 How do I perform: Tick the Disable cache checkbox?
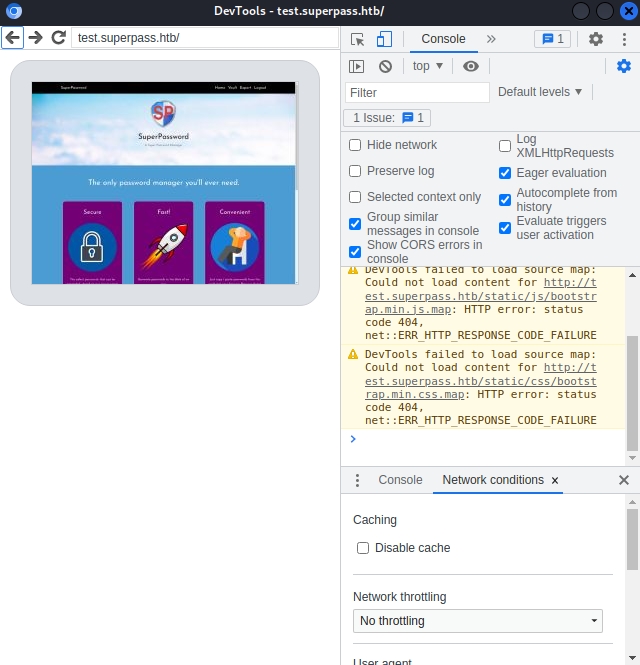tap(363, 548)
